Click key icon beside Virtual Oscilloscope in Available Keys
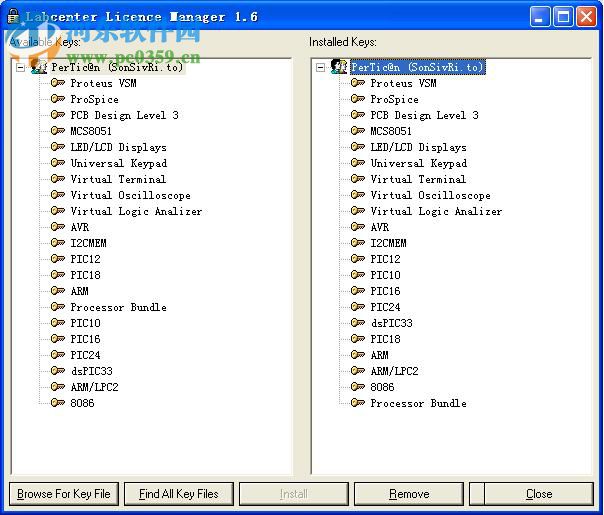 (58, 195)
